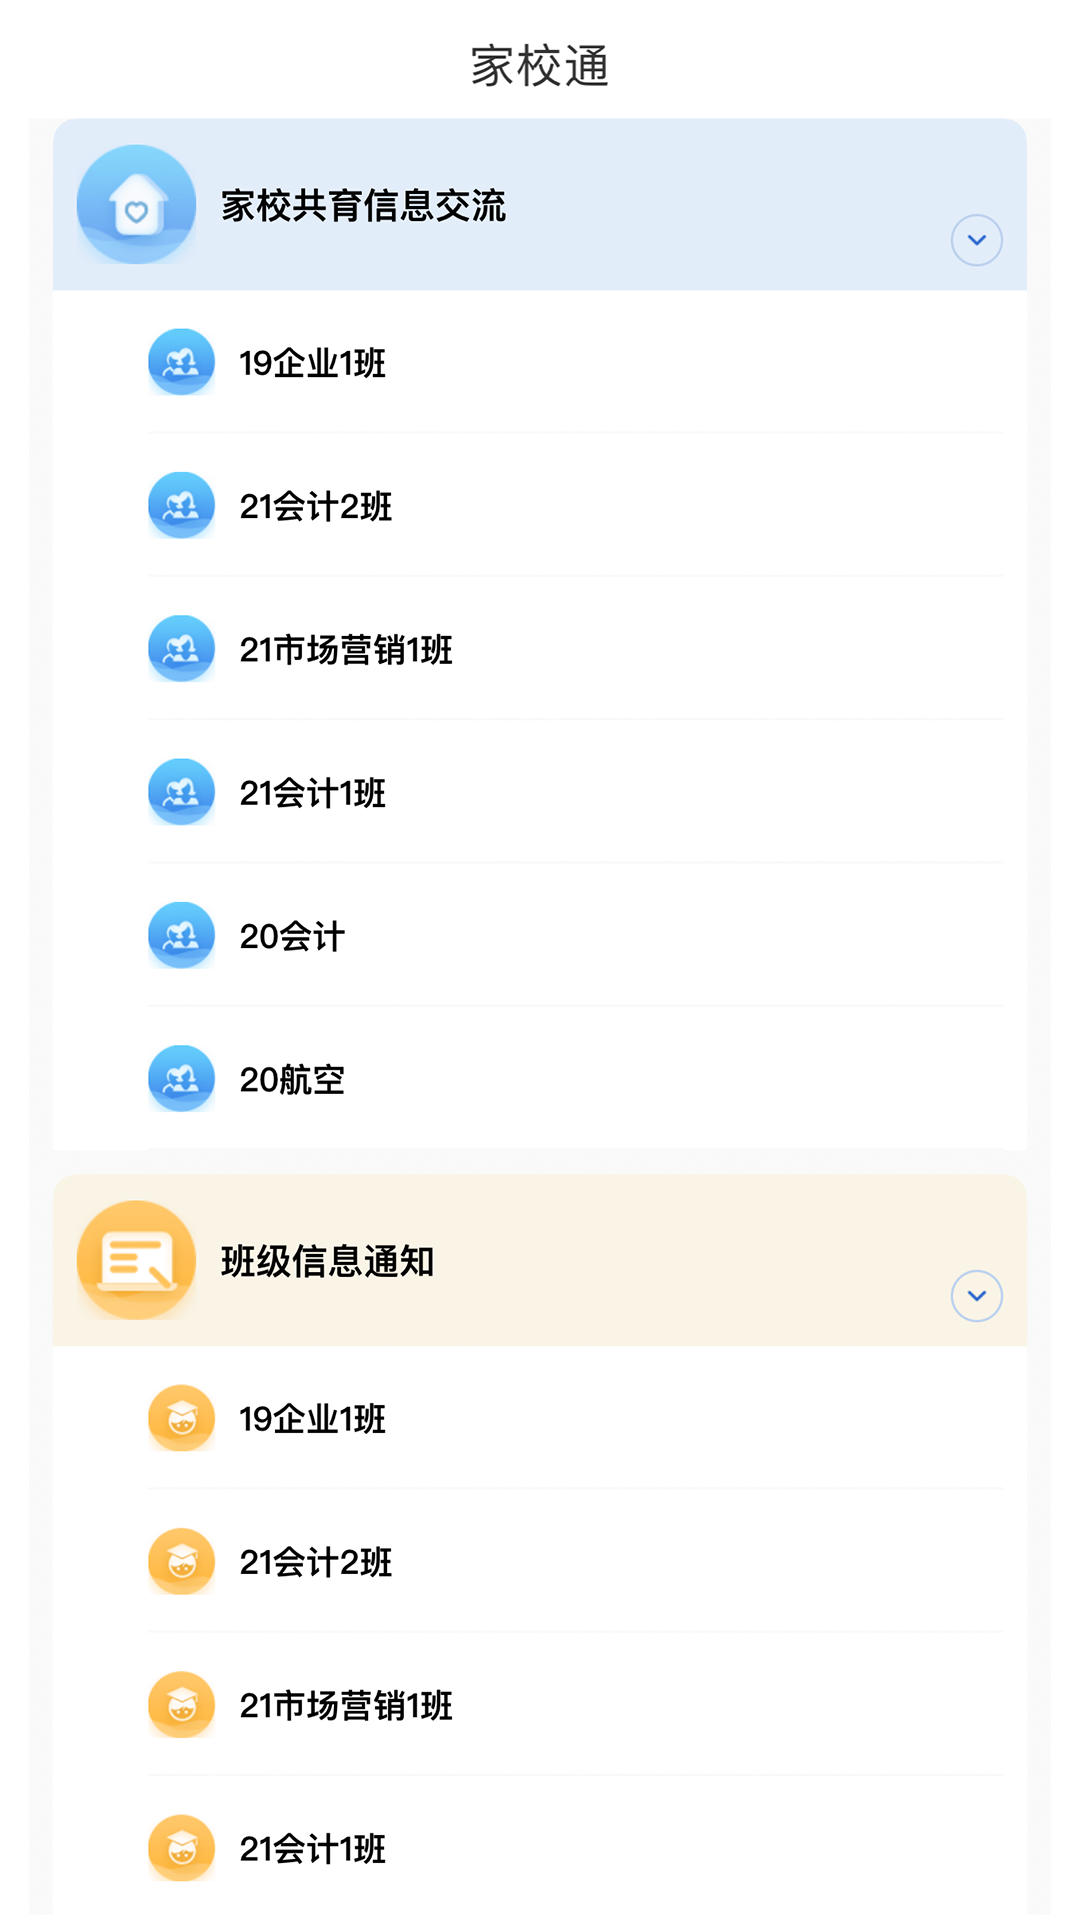The width and height of the screenshot is (1080, 1920).
Task: Collapse the 班级信息通知 section chevron
Action: [976, 1296]
